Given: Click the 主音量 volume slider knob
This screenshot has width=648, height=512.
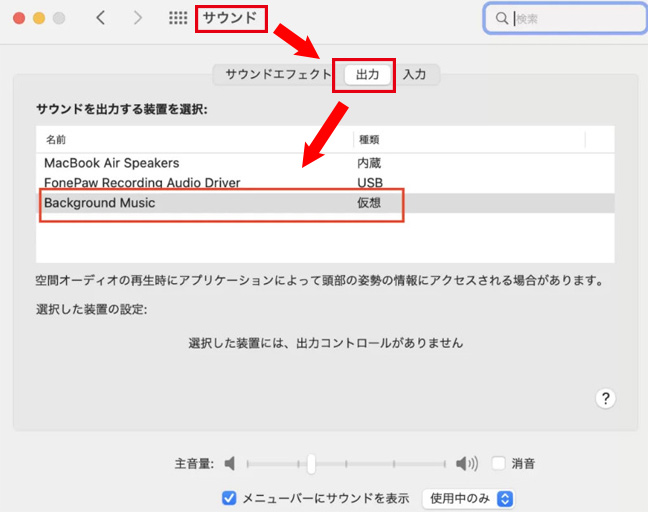Looking at the screenshot, I should tap(311, 464).
